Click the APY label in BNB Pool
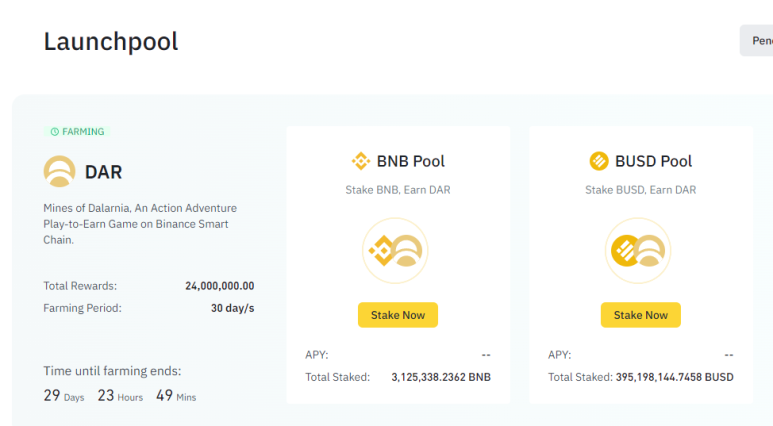 316,355
